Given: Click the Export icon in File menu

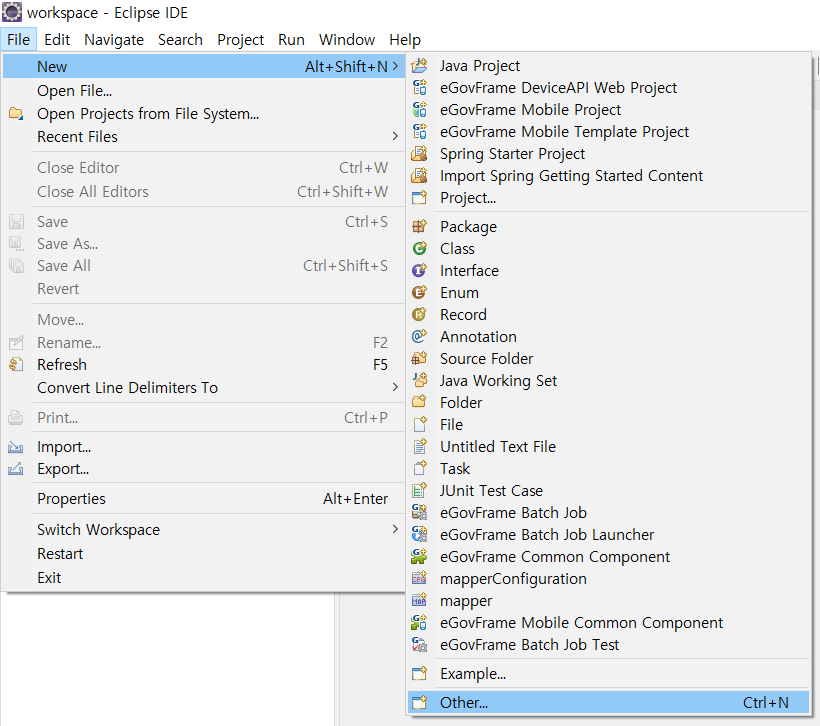Looking at the screenshot, I should pos(16,469).
